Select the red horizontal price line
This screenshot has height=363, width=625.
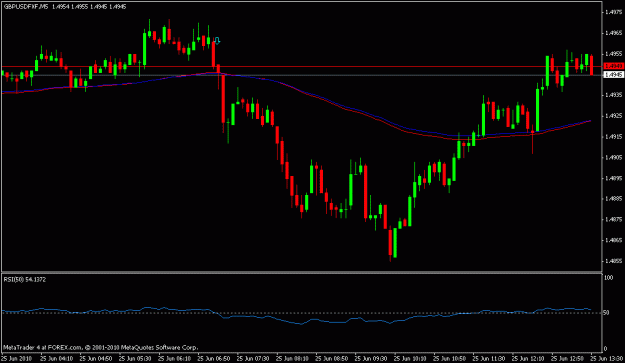[302, 67]
